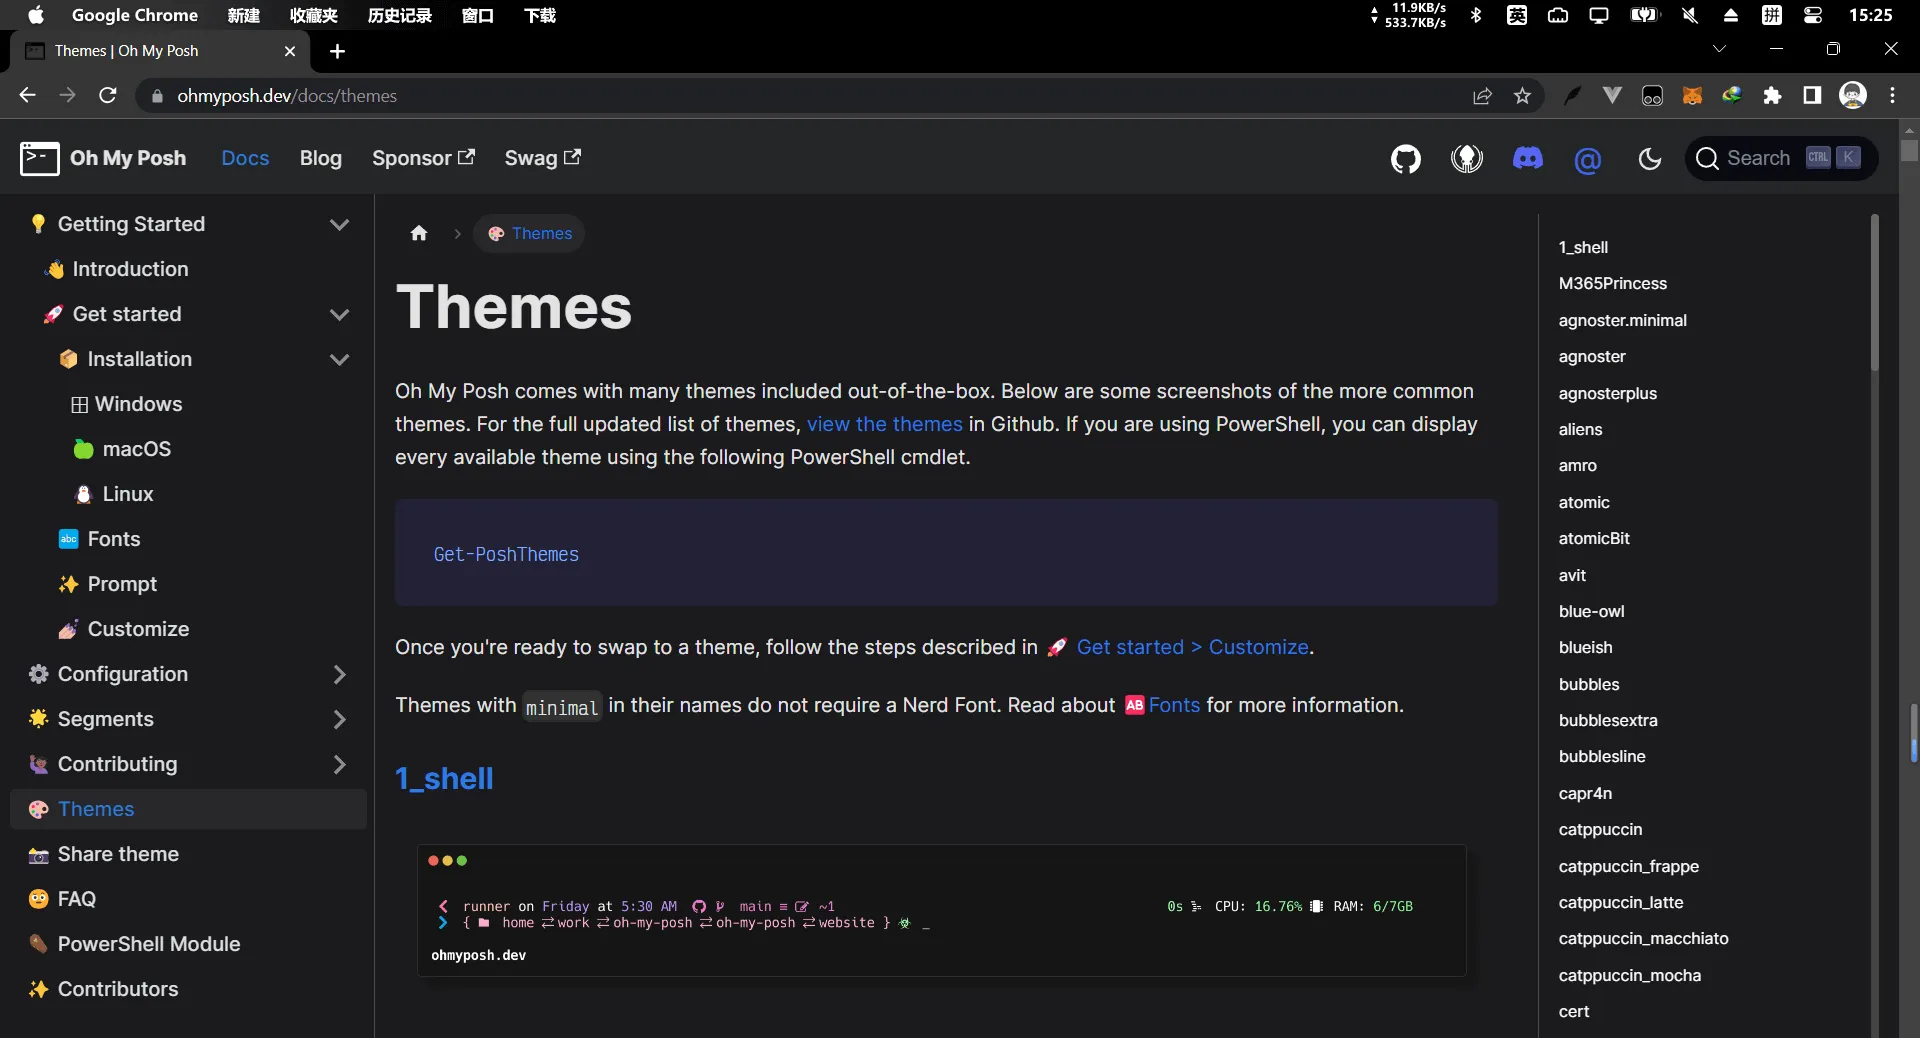Jump to catppuccin_mocha in table of contents
This screenshot has width=1920, height=1038.
click(1629, 975)
